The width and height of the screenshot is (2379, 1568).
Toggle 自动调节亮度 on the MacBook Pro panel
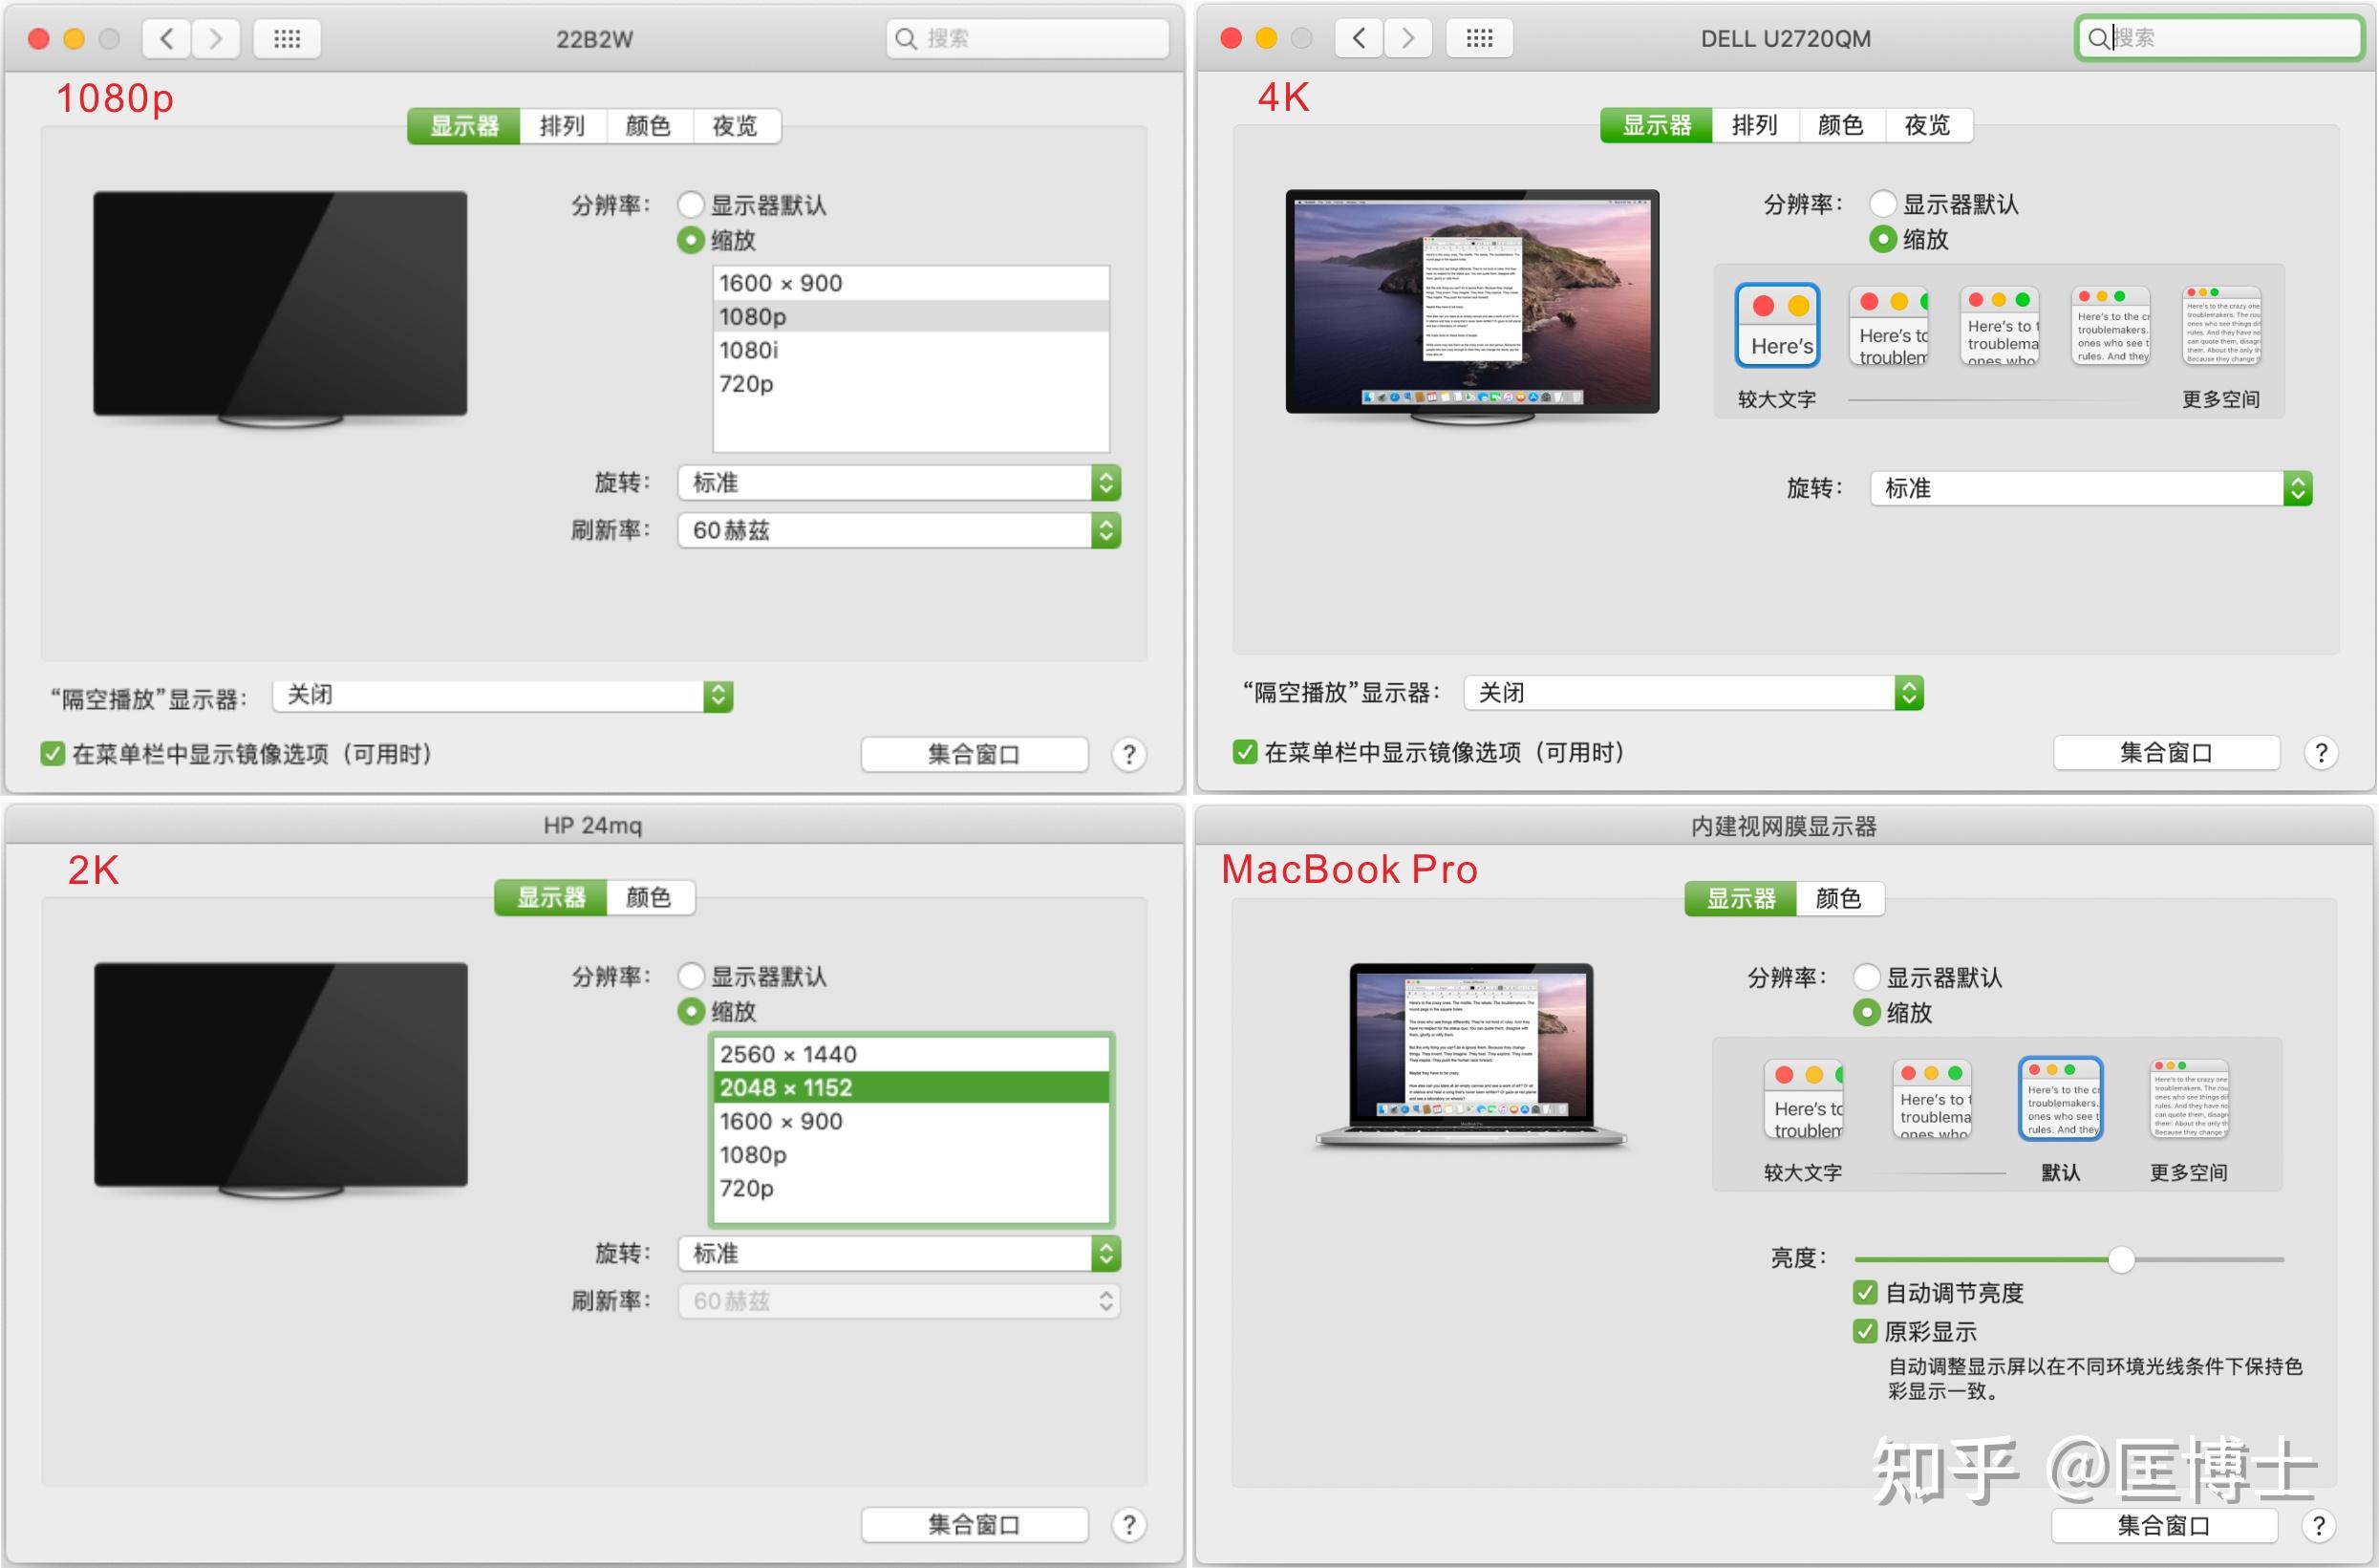click(1864, 1292)
